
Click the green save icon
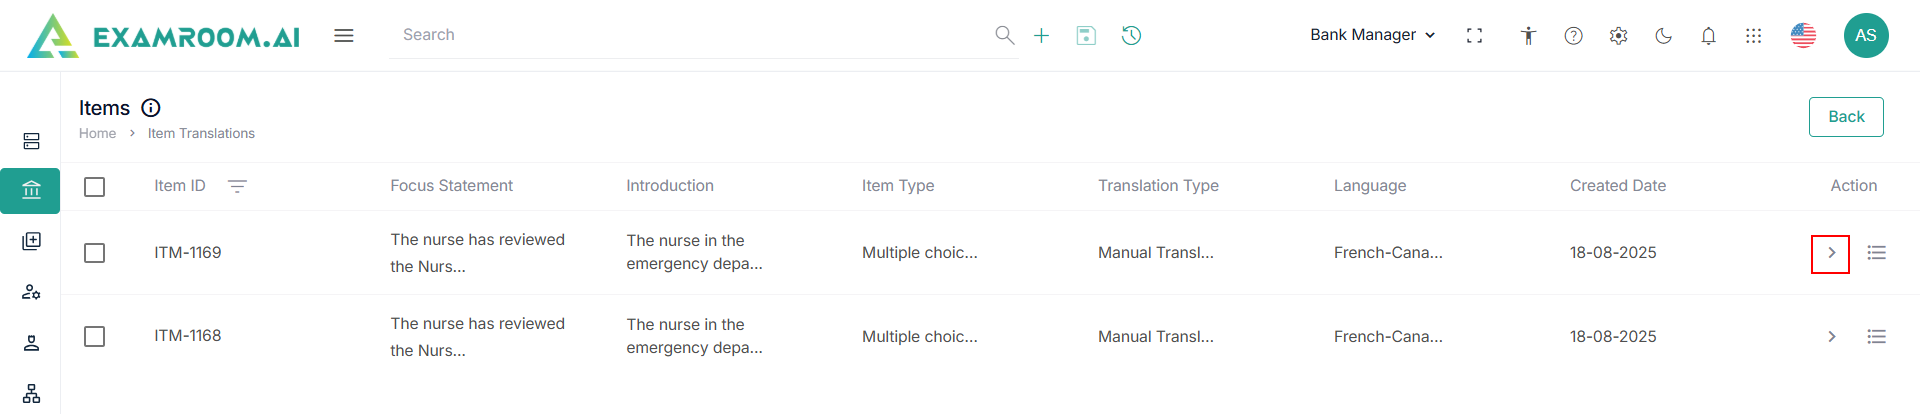click(1086, 36)
